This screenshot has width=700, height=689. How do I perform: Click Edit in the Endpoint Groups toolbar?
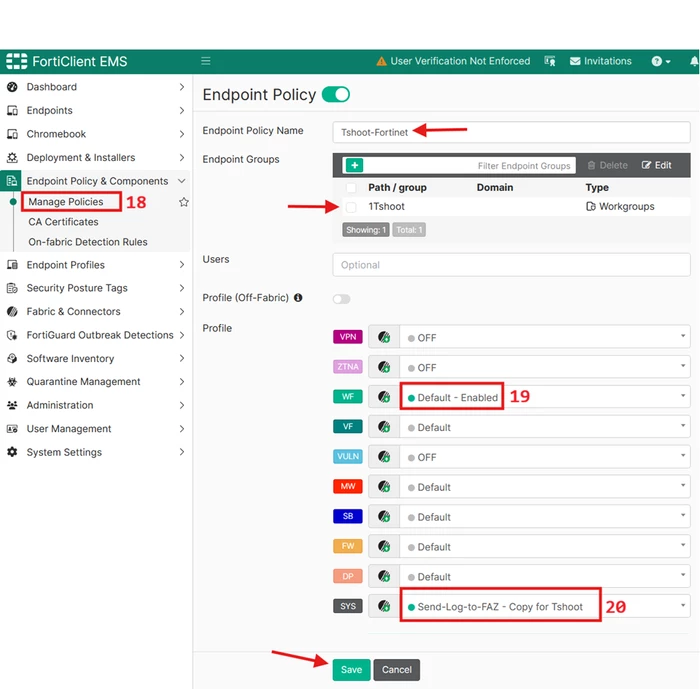click(657, 165)
